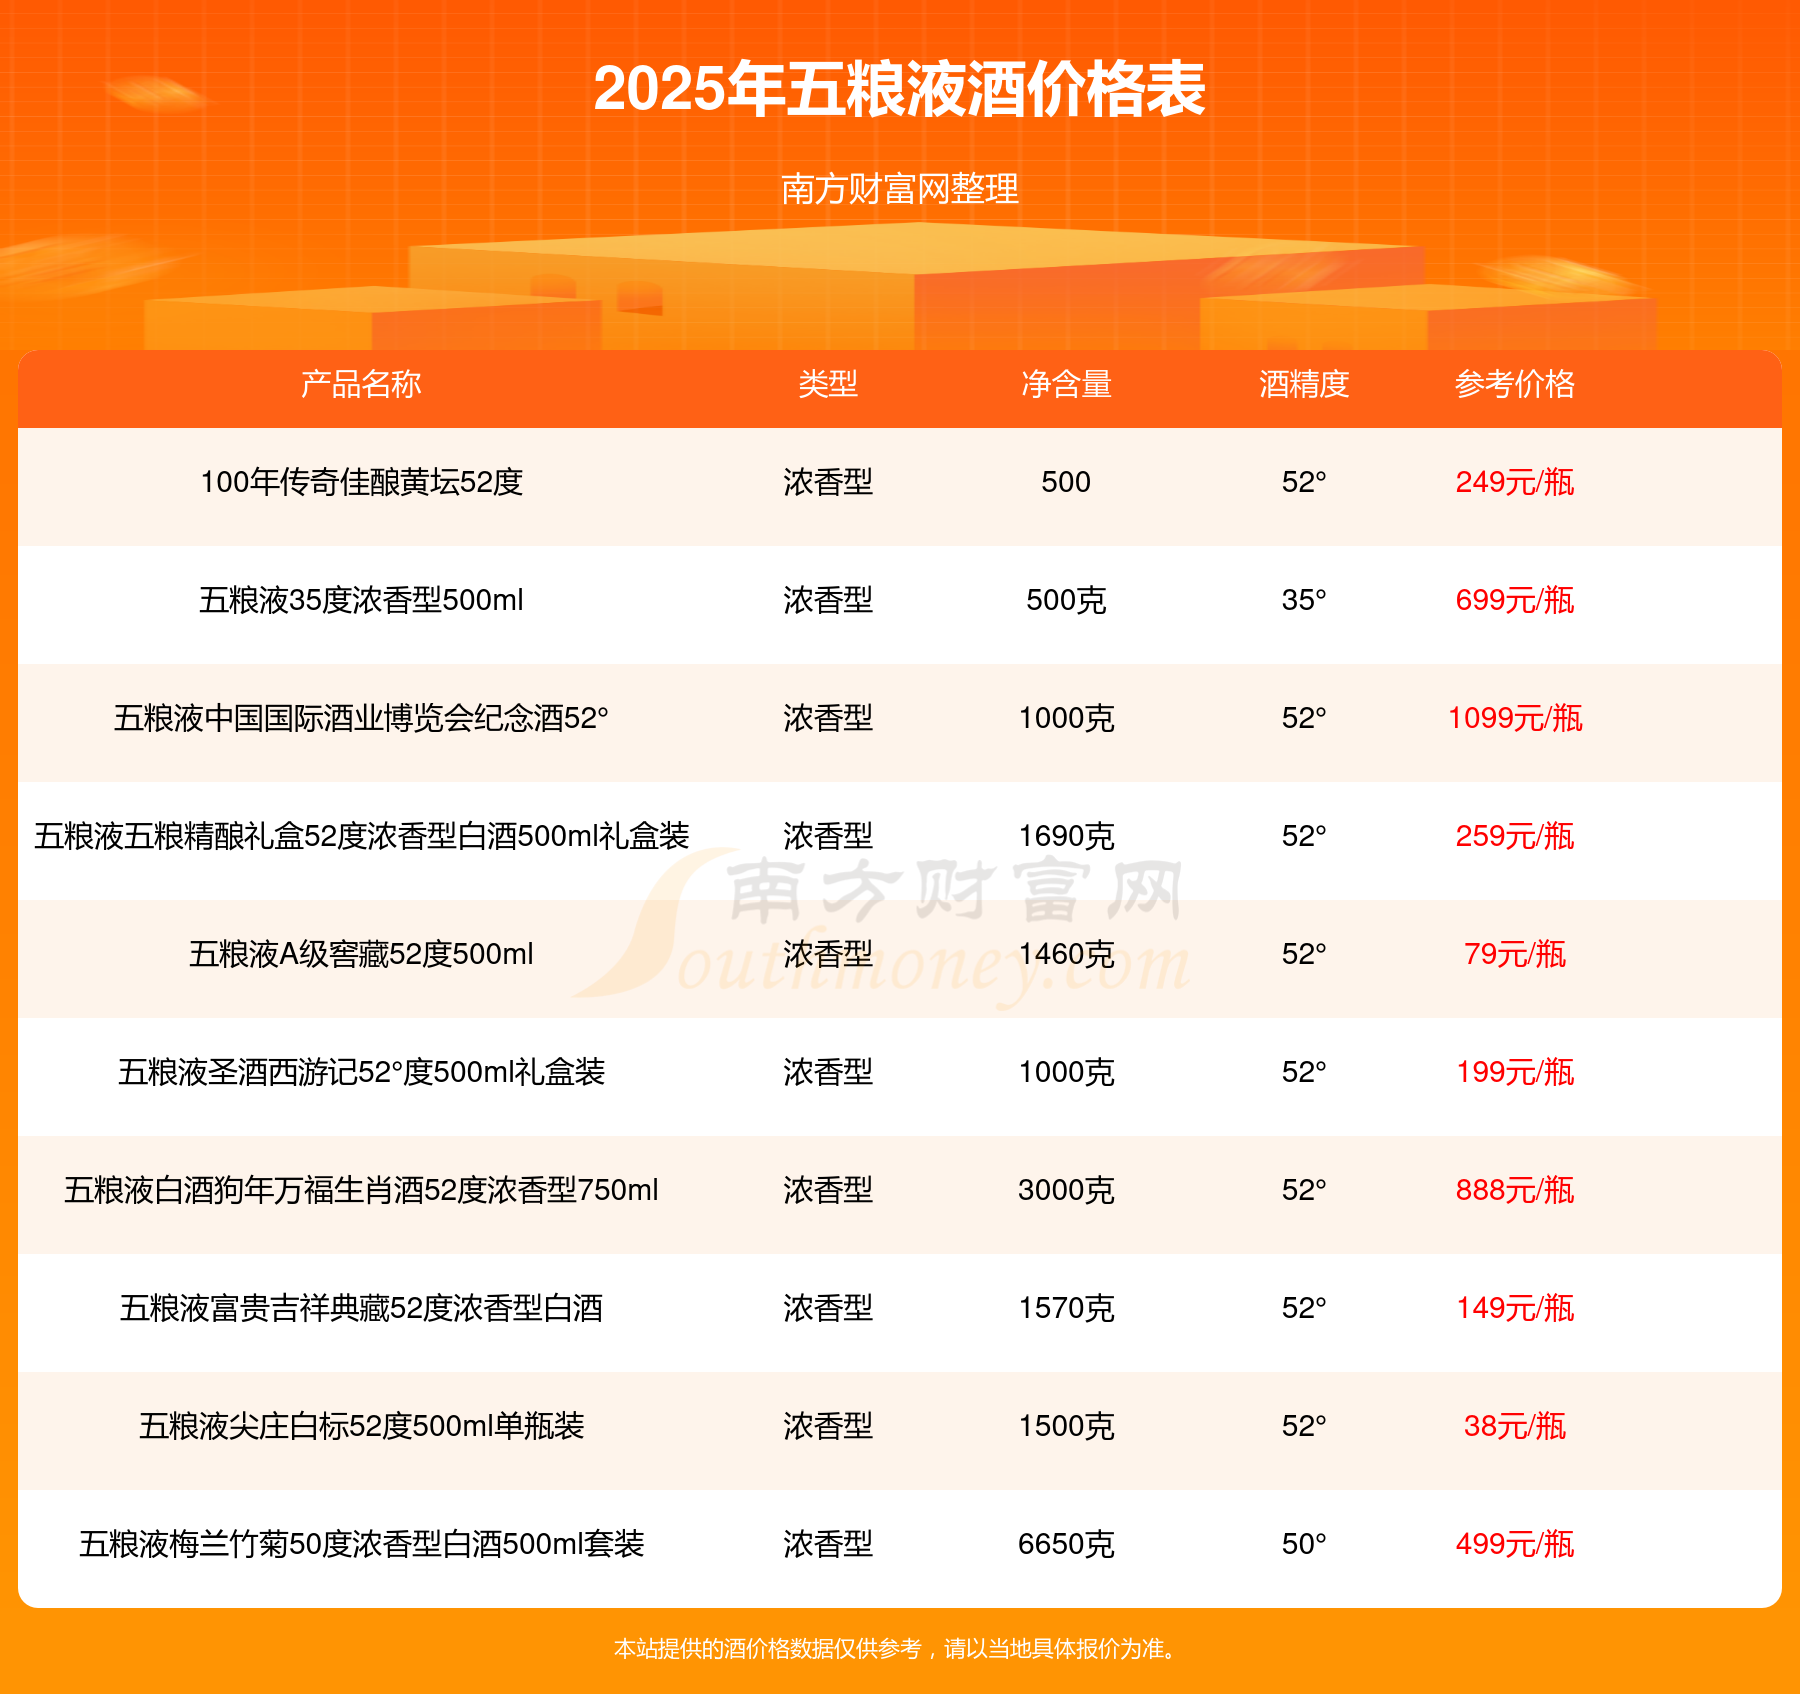1800x1694 pixels.
Task: Click product name 五粮液尖庄白标52度500ml单瓶装
Action: (x=361, y=1426)
